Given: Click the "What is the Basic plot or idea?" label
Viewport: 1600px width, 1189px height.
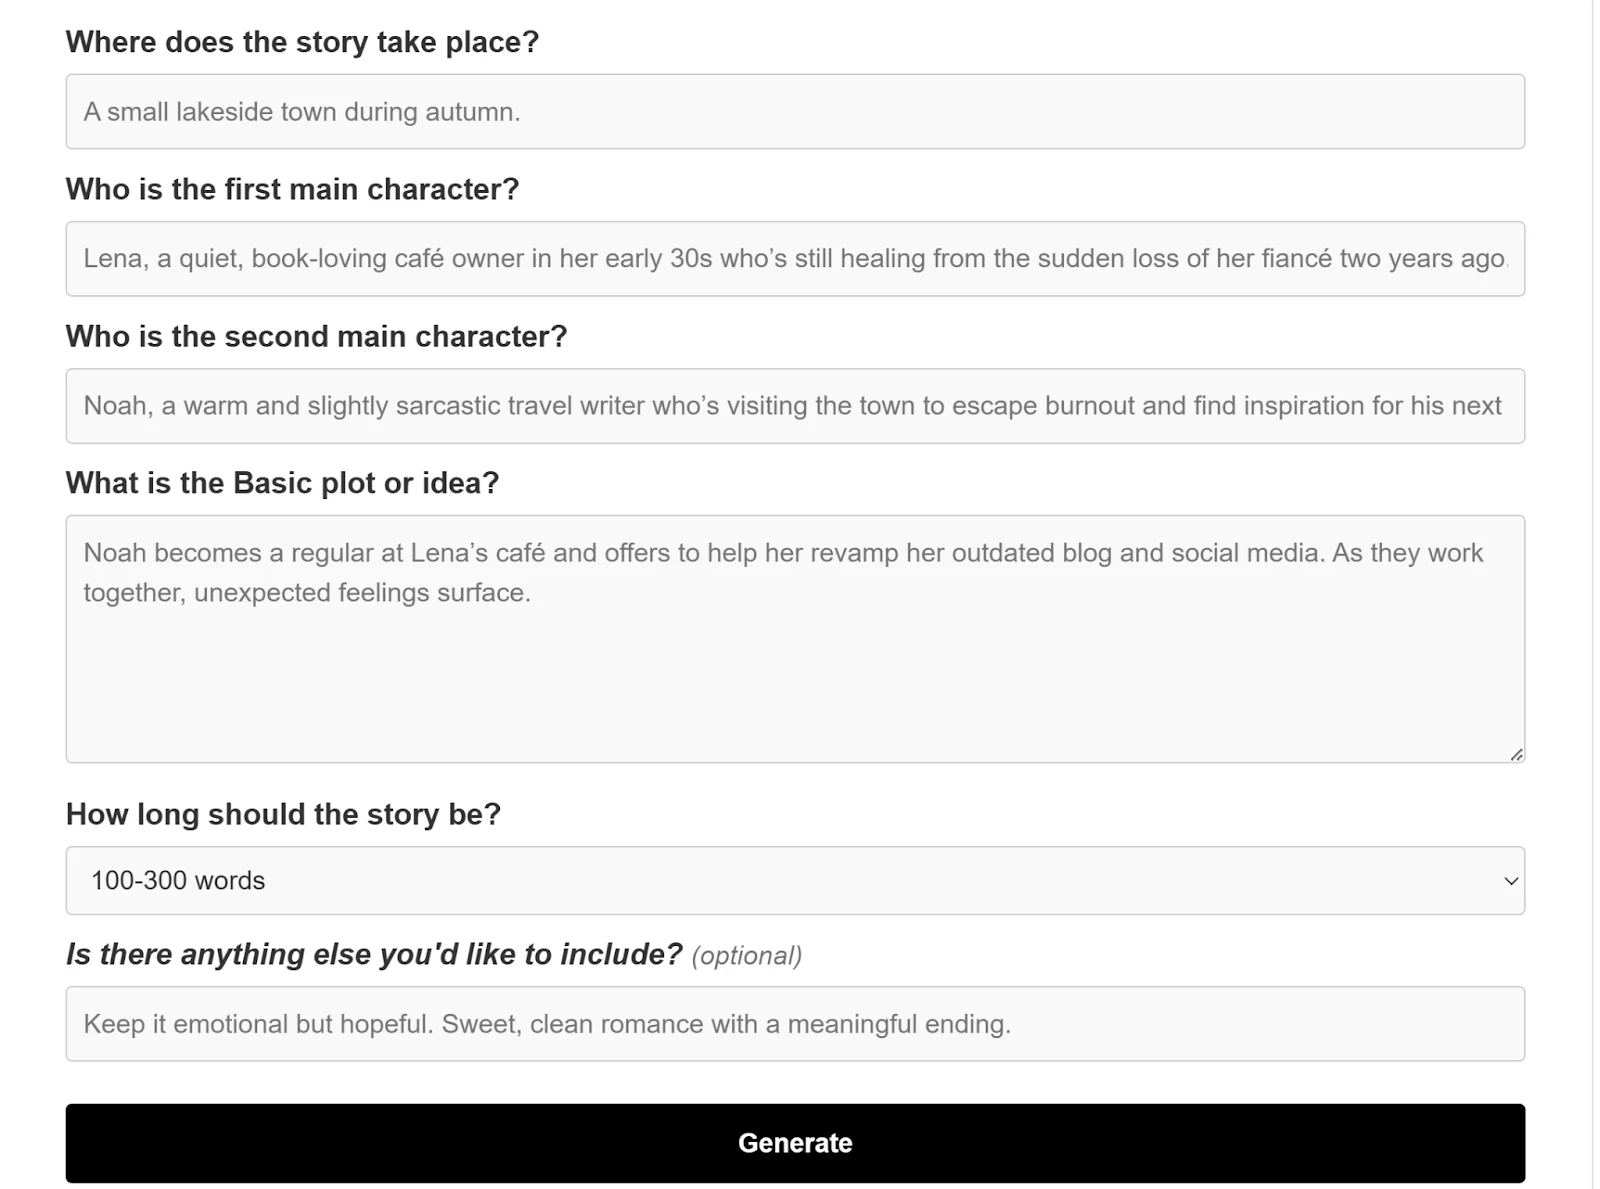Looking at the screenshot, I should point(282,483).
